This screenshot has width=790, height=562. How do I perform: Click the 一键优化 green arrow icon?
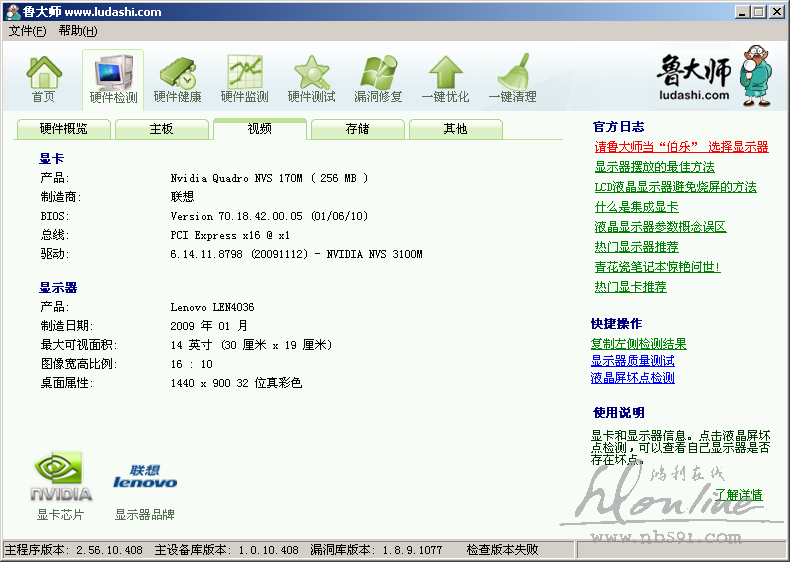point(445,79)
